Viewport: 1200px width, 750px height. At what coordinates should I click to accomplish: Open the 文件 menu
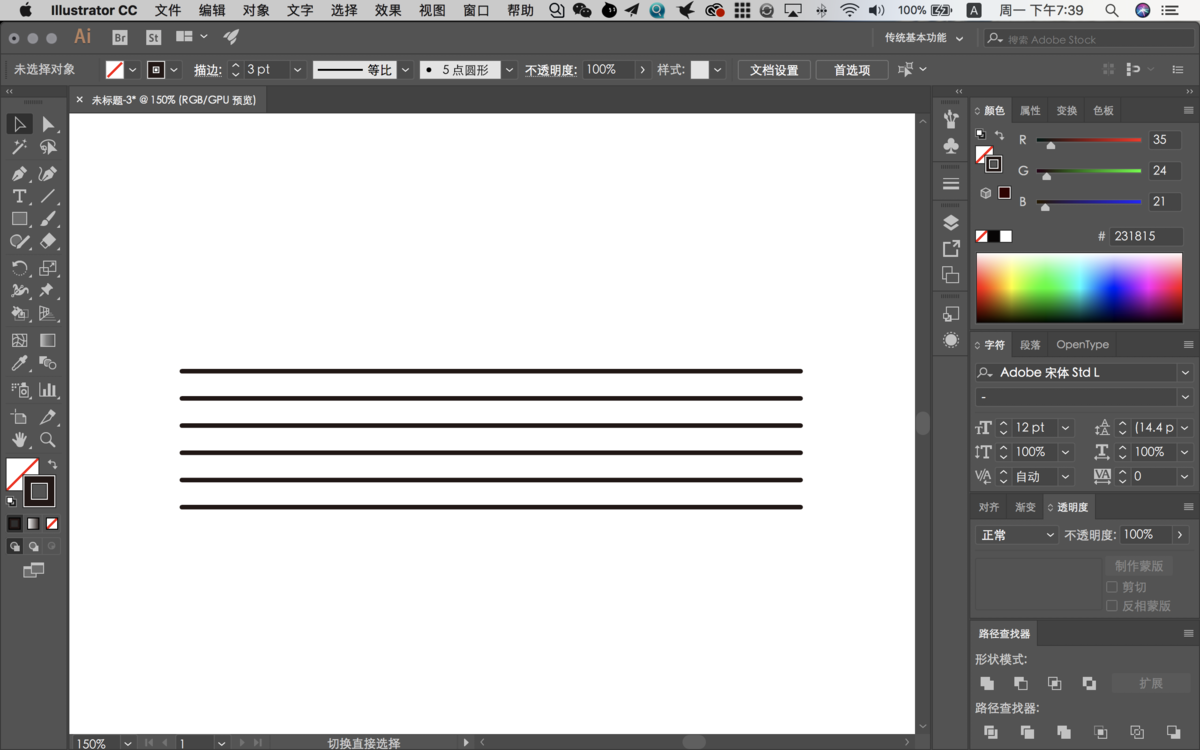pos(168,10)
